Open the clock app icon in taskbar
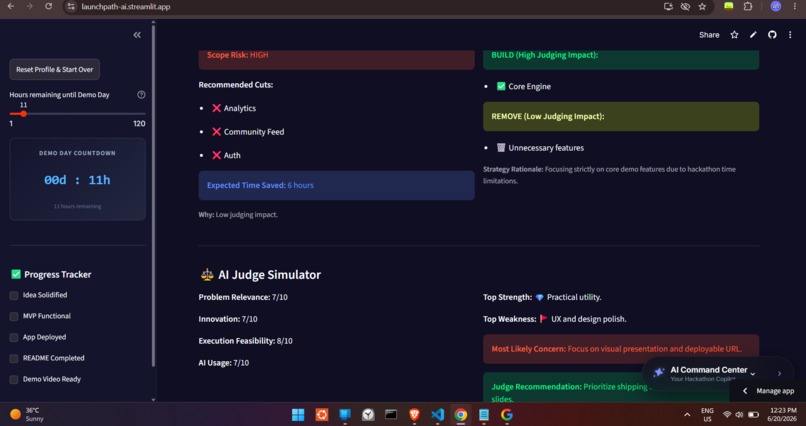The image size is (806, 426). tap(368, 414)
